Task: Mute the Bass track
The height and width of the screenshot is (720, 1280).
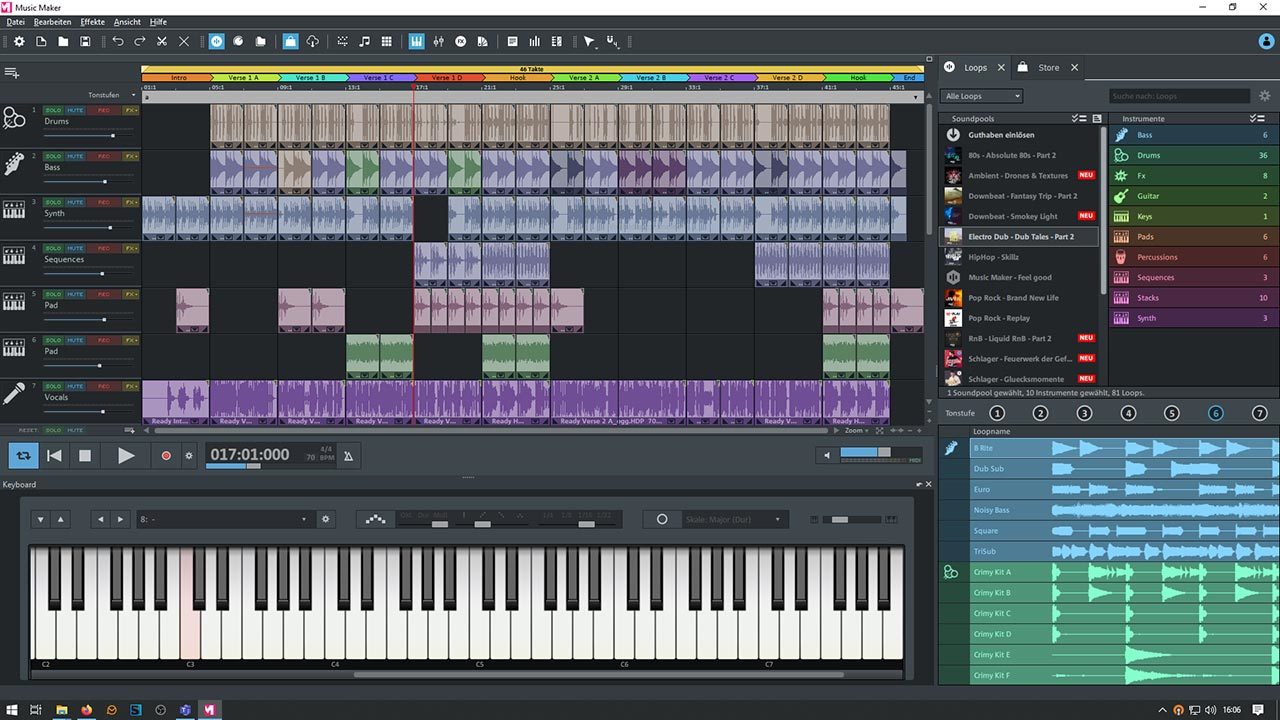Action: coord(75,156)
